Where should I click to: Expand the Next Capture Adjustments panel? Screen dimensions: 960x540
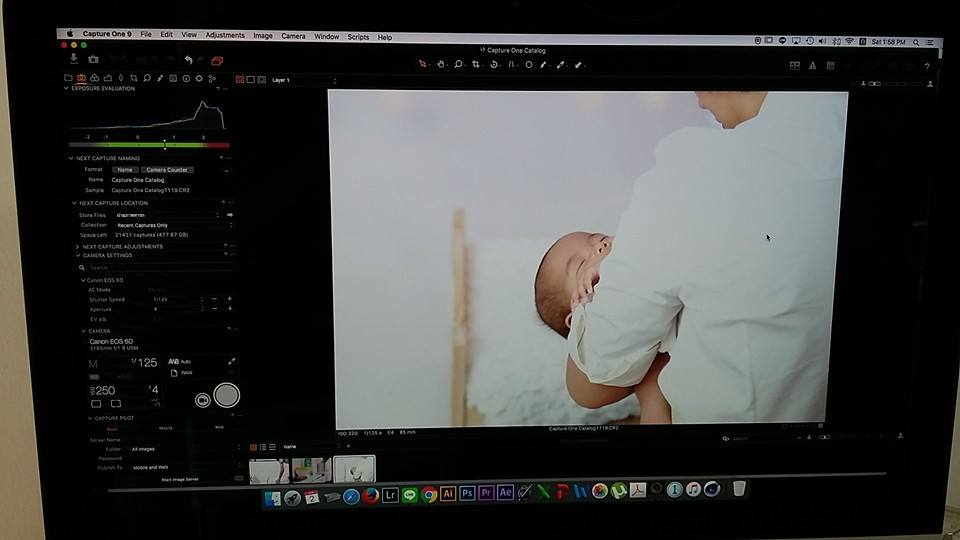coord(77,246)
